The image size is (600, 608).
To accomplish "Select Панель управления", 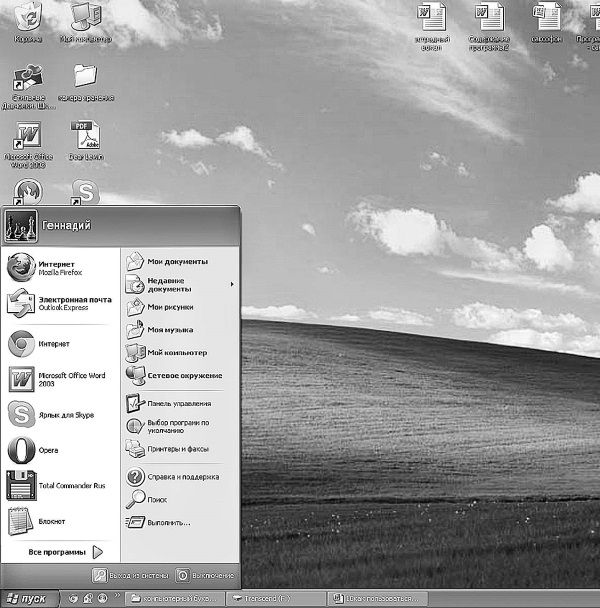I will pyautogui.click(x=178, y=403).
